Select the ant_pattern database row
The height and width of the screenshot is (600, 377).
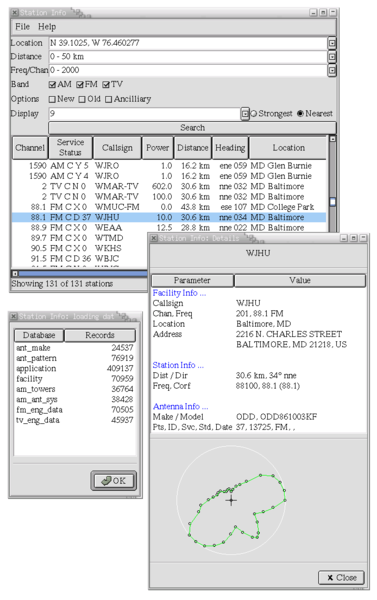(75, 359)
